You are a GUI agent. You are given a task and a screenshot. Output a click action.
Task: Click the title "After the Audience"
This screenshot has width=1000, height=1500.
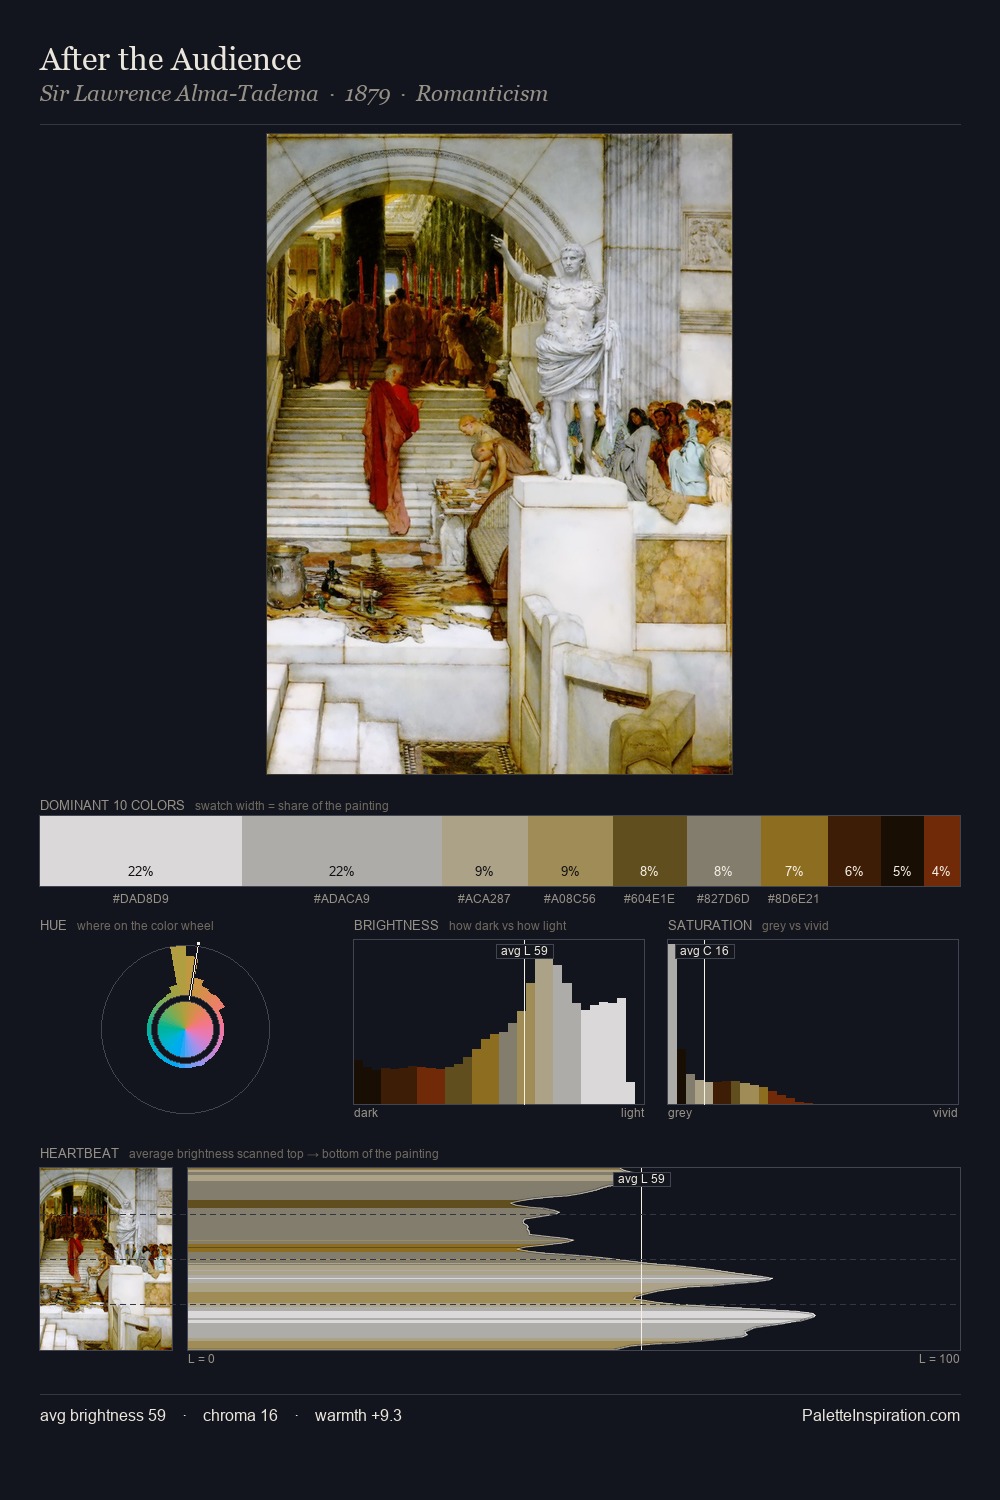(x=170, y=59)
